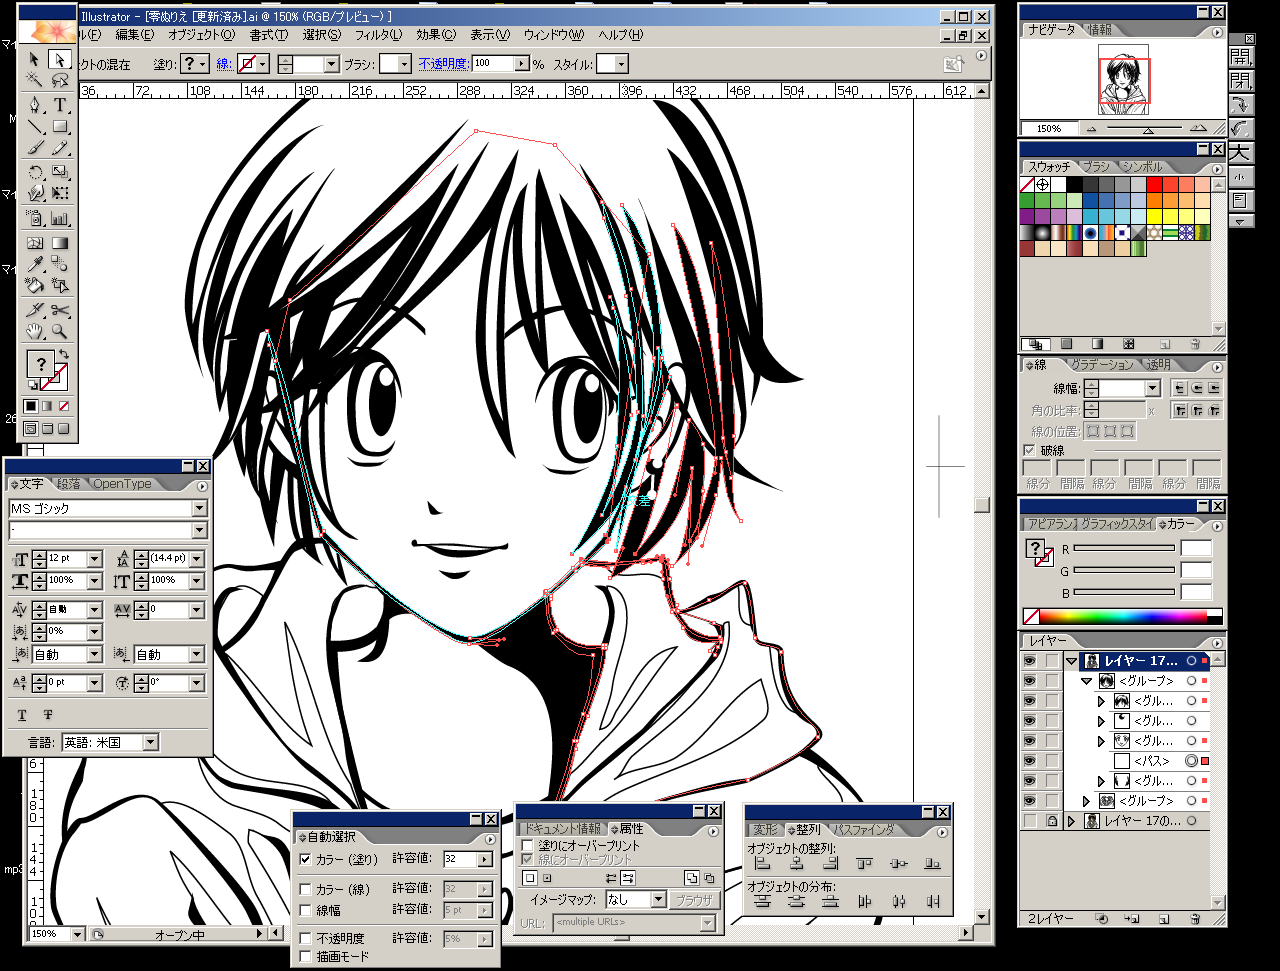The height and width of the screenshot is (971, 1280).
Task: Select the Hand tool
Action: [x=35, y=331]
